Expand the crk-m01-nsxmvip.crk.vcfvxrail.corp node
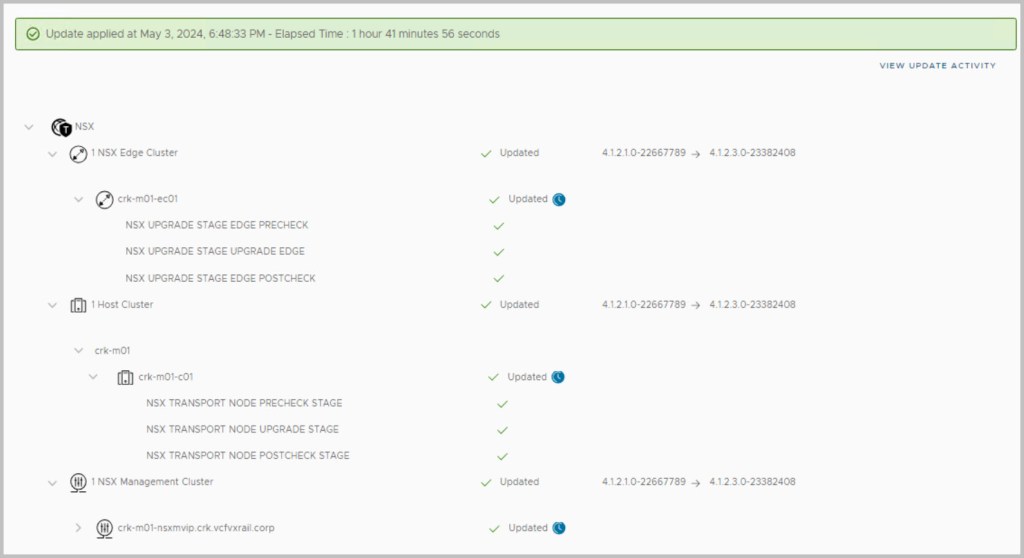Viewport: 1024px width, 558px height. [x=79, y=528]
